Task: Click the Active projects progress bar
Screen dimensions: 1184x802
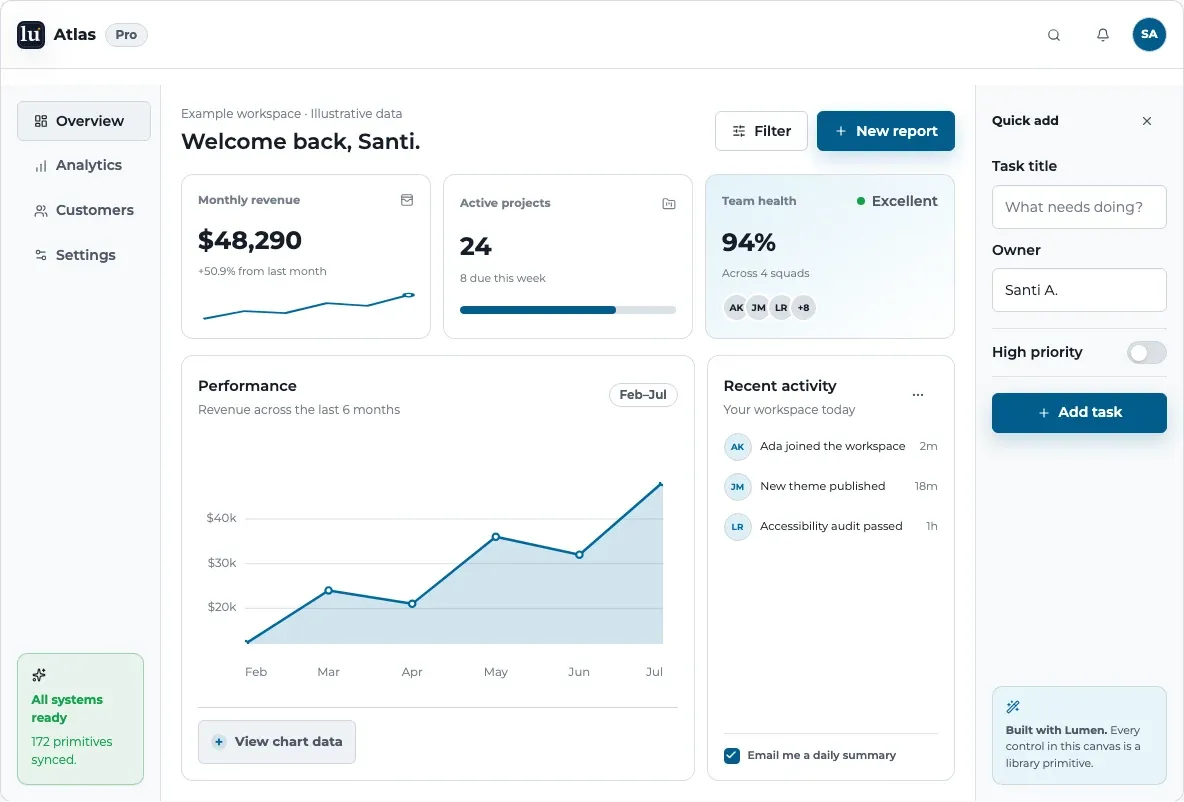Action: pos(568,310)
